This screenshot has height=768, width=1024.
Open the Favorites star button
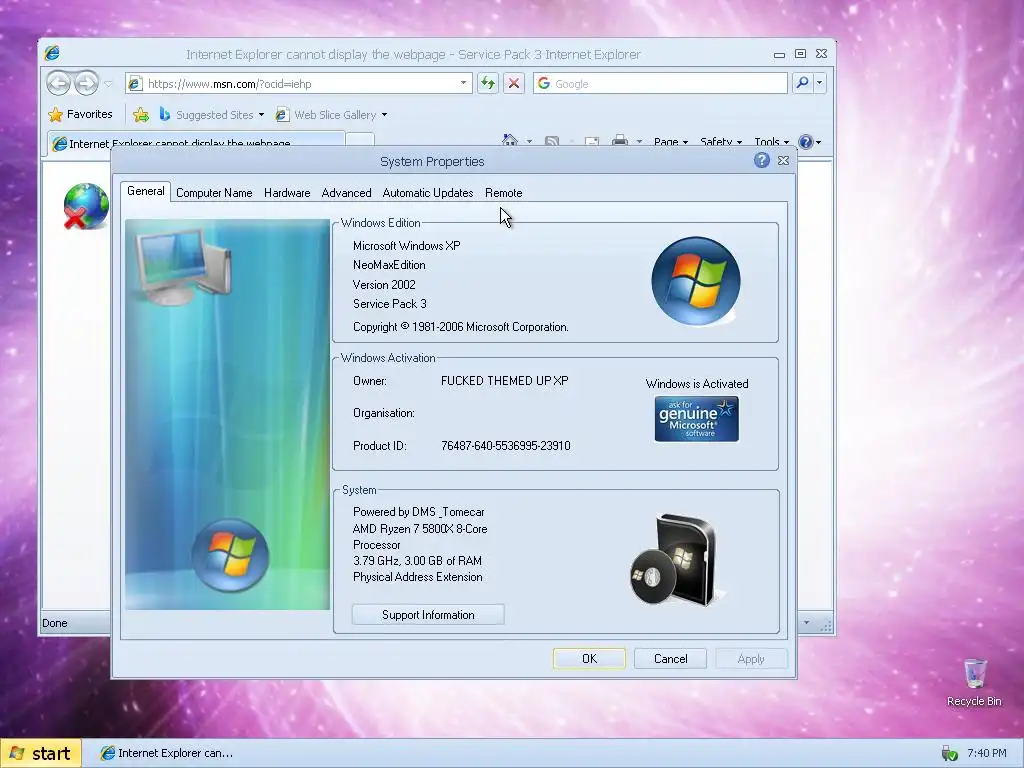pos(80,114)
